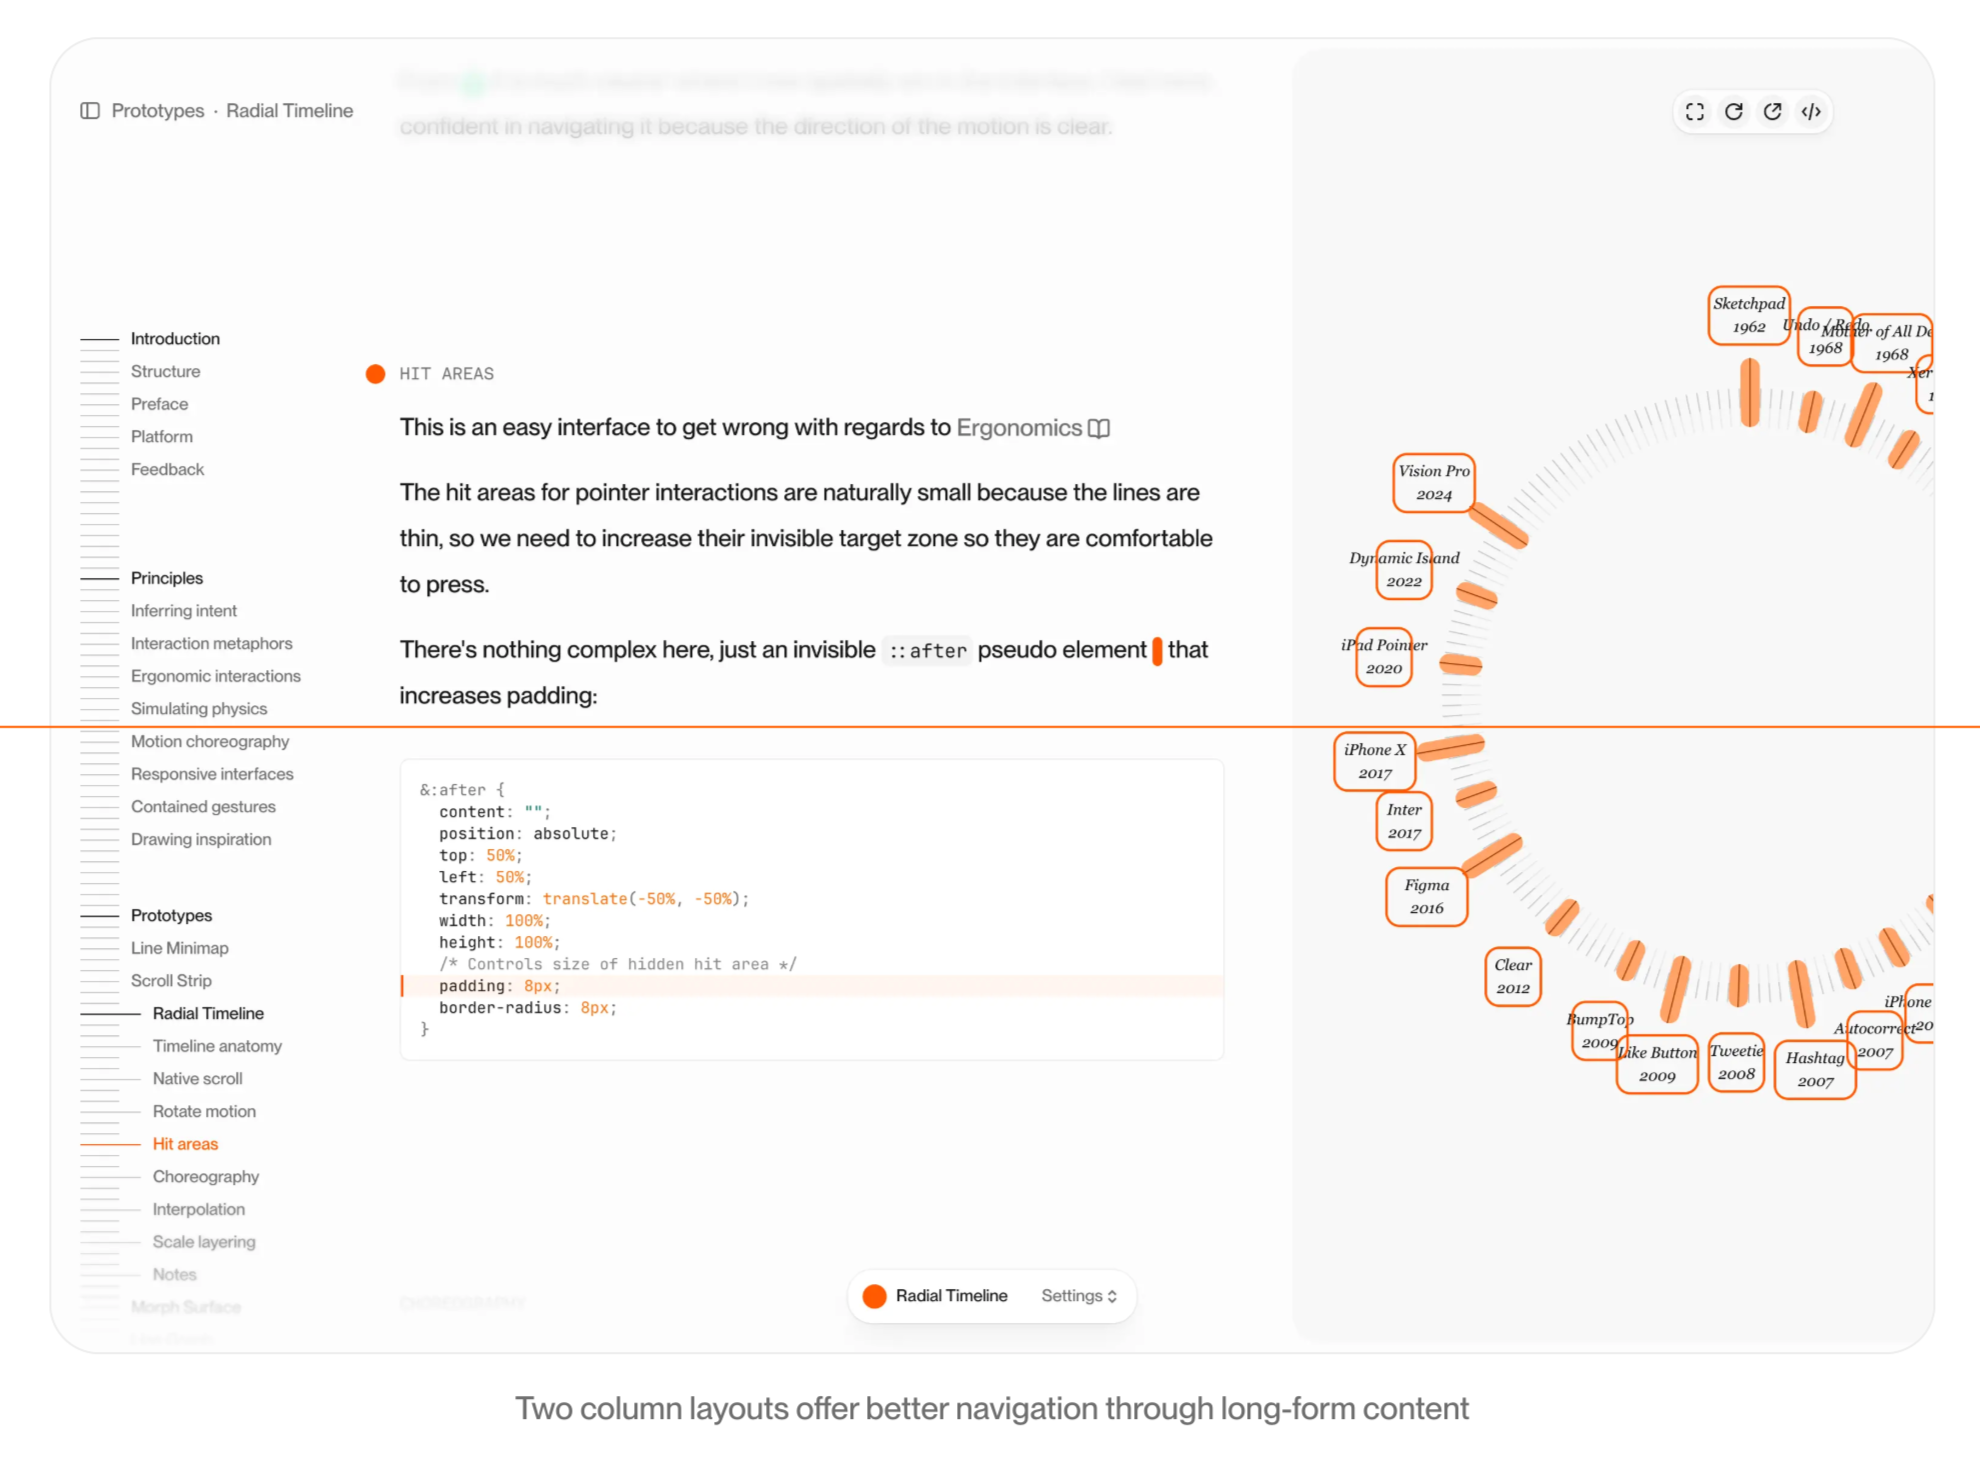Click the orange marker after pseudo element
This screenshot has width=1980, height=1480.
[x=1157, y=651]
